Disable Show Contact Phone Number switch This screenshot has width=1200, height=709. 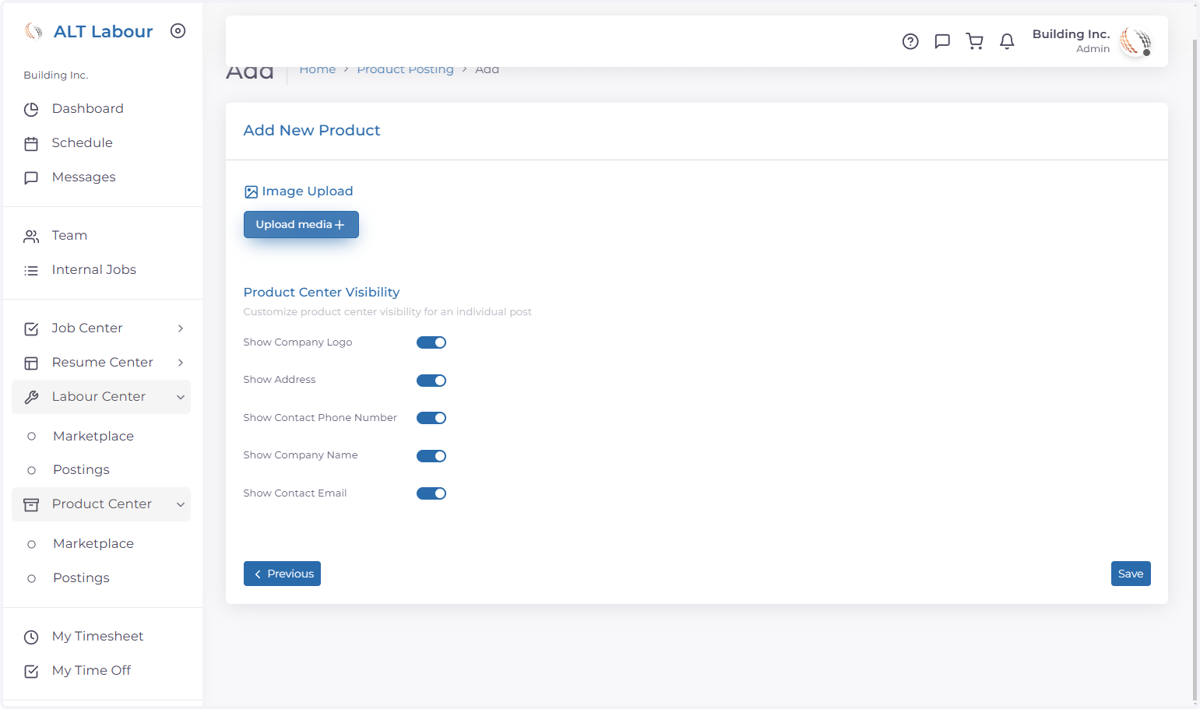pos(431,418)
